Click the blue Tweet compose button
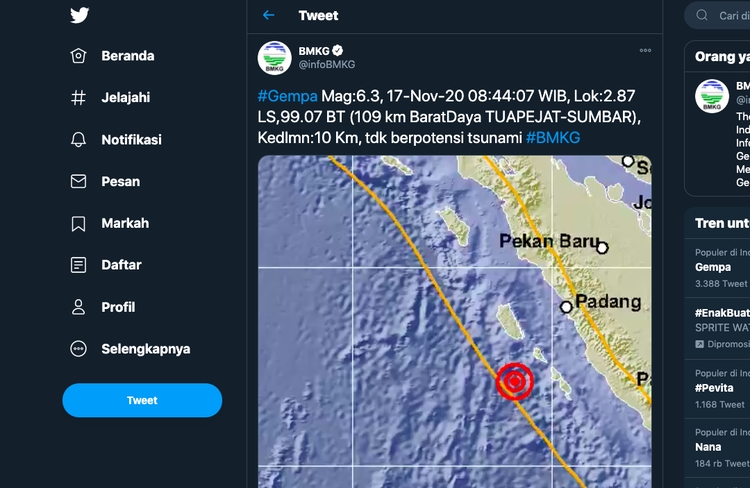 pyautogui.click(x=142, y=400)
